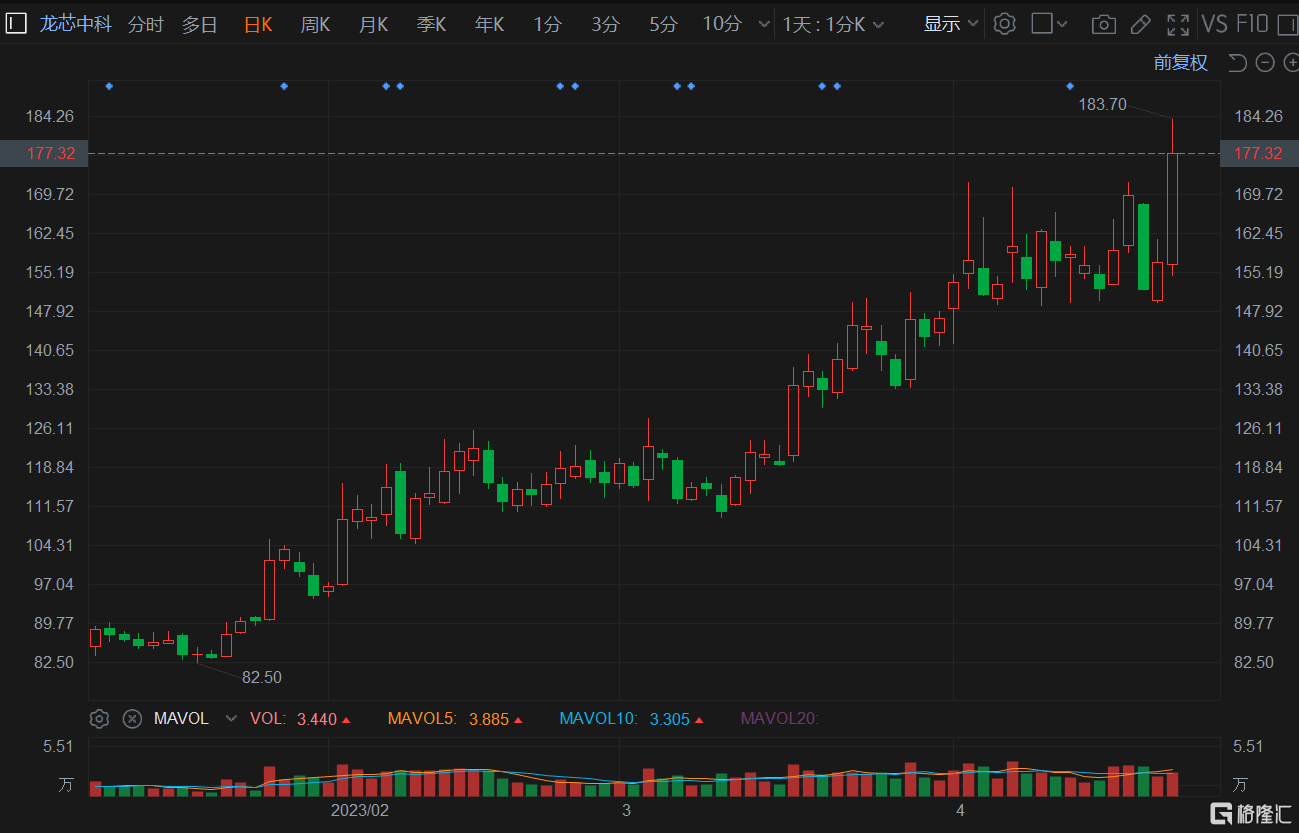The height and width of the screenshot is (833, 1299).
Task: Click the 2023/02 date axis label
Action: pos(359,810)
